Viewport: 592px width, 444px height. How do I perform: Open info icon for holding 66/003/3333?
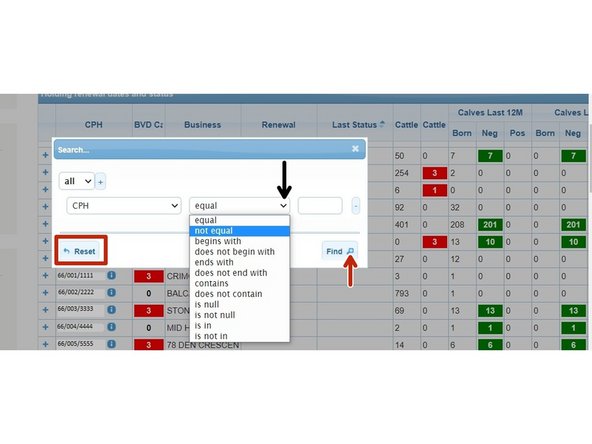[111, 310]
